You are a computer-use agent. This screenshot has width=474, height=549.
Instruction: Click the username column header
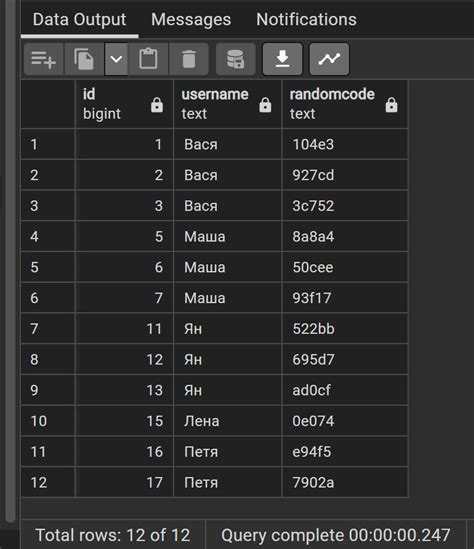tap(228, 104)
